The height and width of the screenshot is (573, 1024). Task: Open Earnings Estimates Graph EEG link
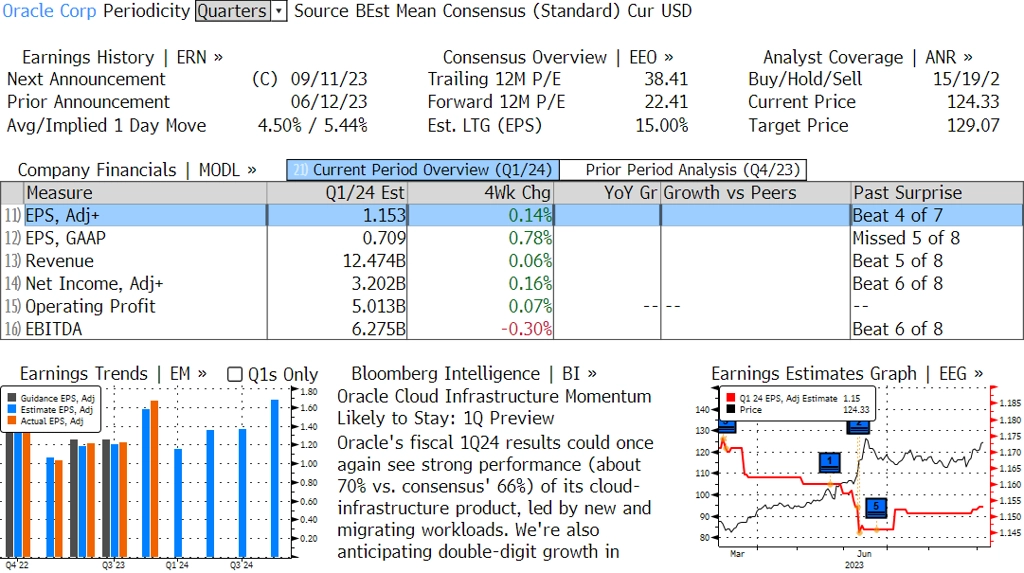tap(846, 374)
